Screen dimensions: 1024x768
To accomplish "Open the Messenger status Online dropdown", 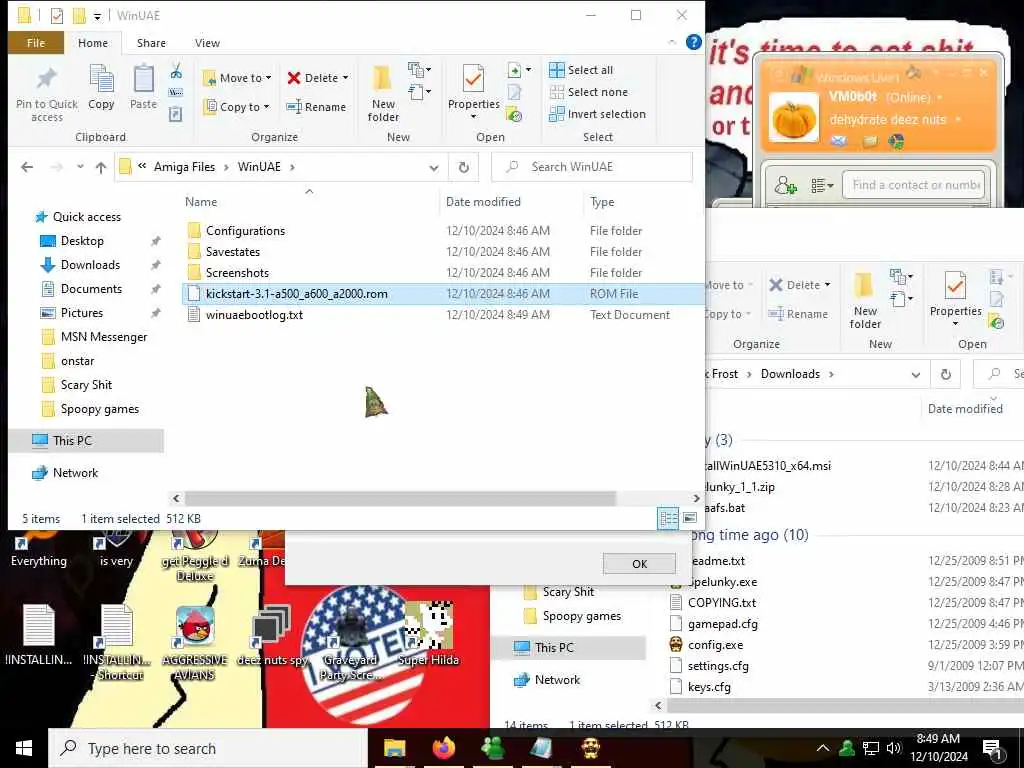I will click(x=940, y=97).
